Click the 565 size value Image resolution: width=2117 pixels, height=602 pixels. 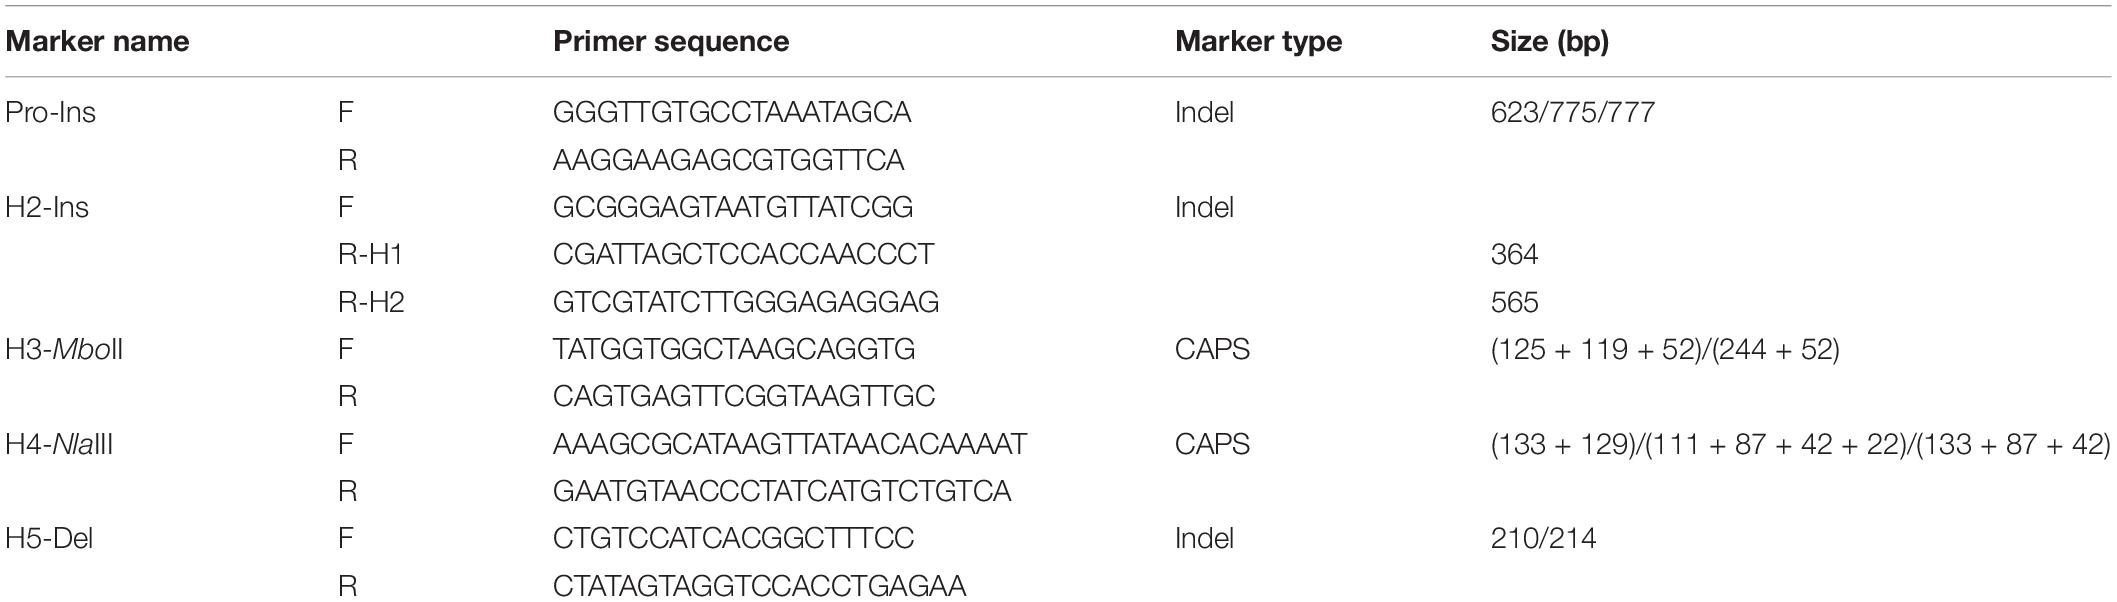1515,302
